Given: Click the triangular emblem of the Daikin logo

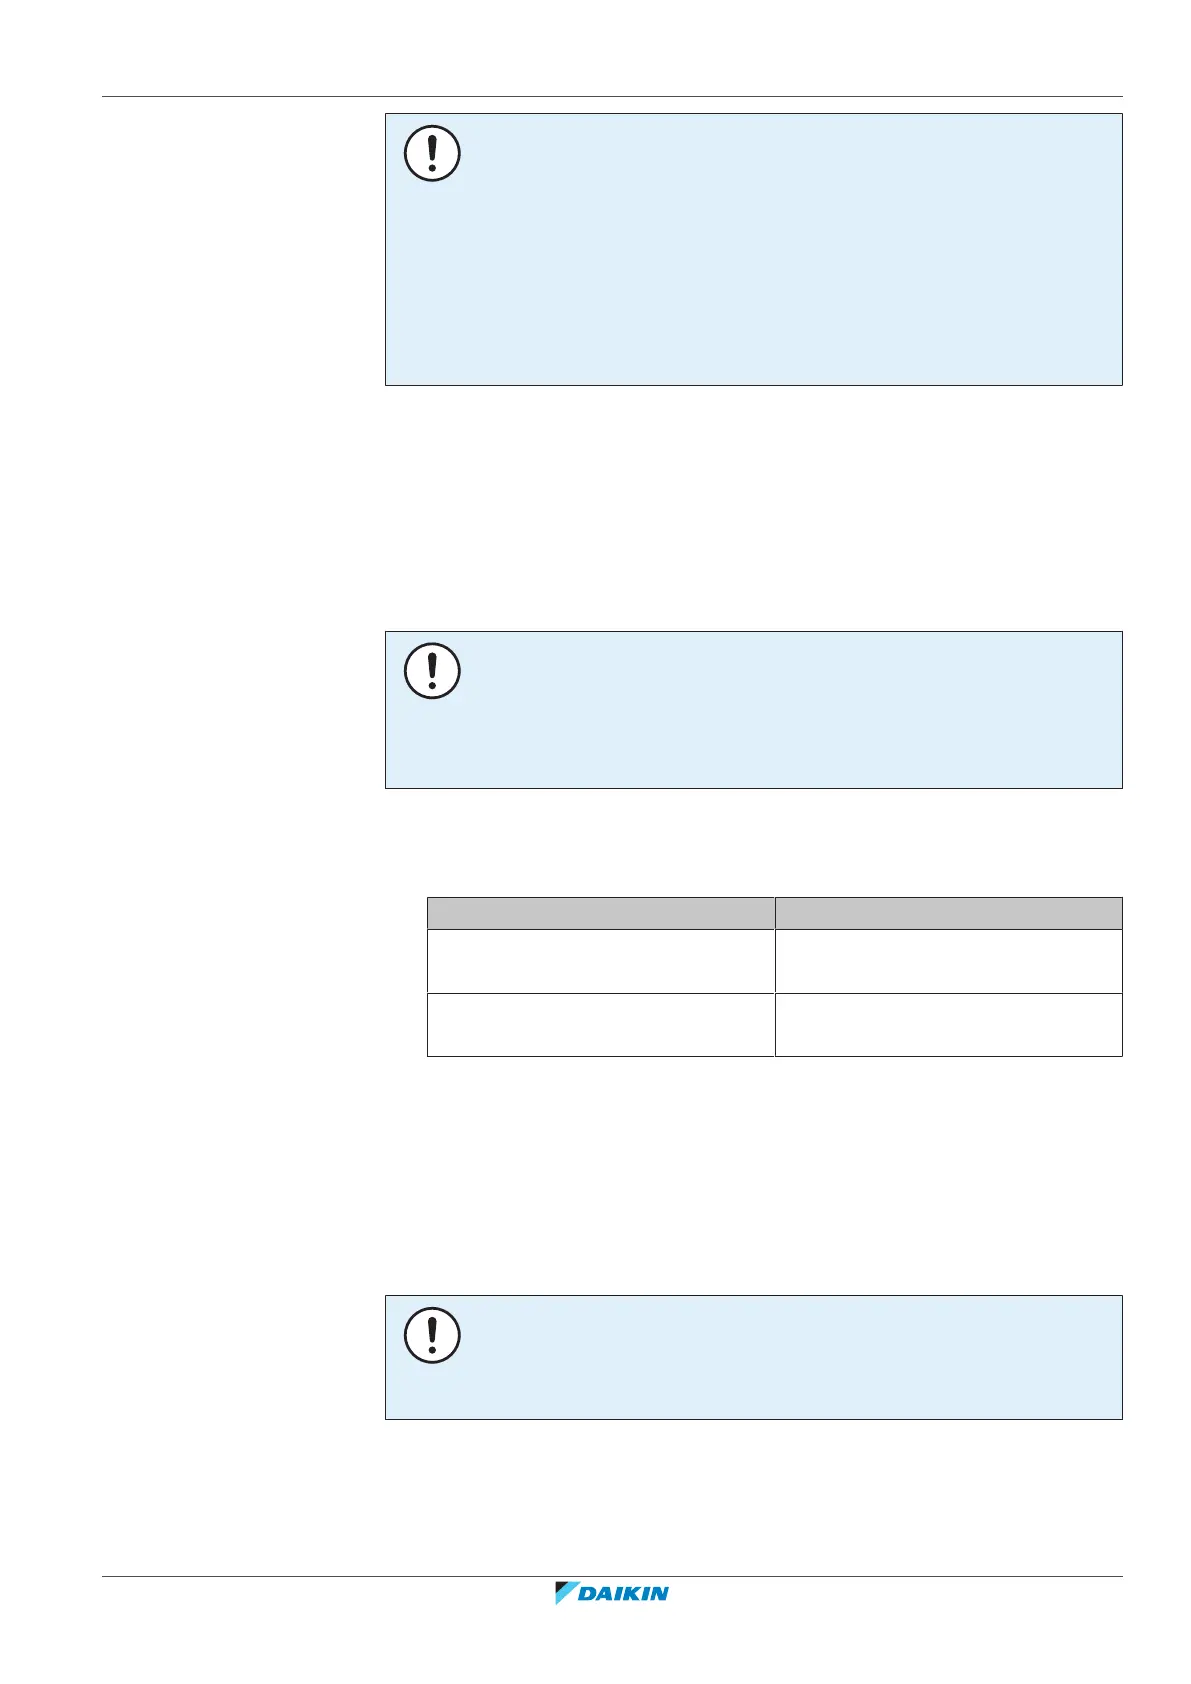Looking at the screenshot, I should click(x=566, y=1594).
